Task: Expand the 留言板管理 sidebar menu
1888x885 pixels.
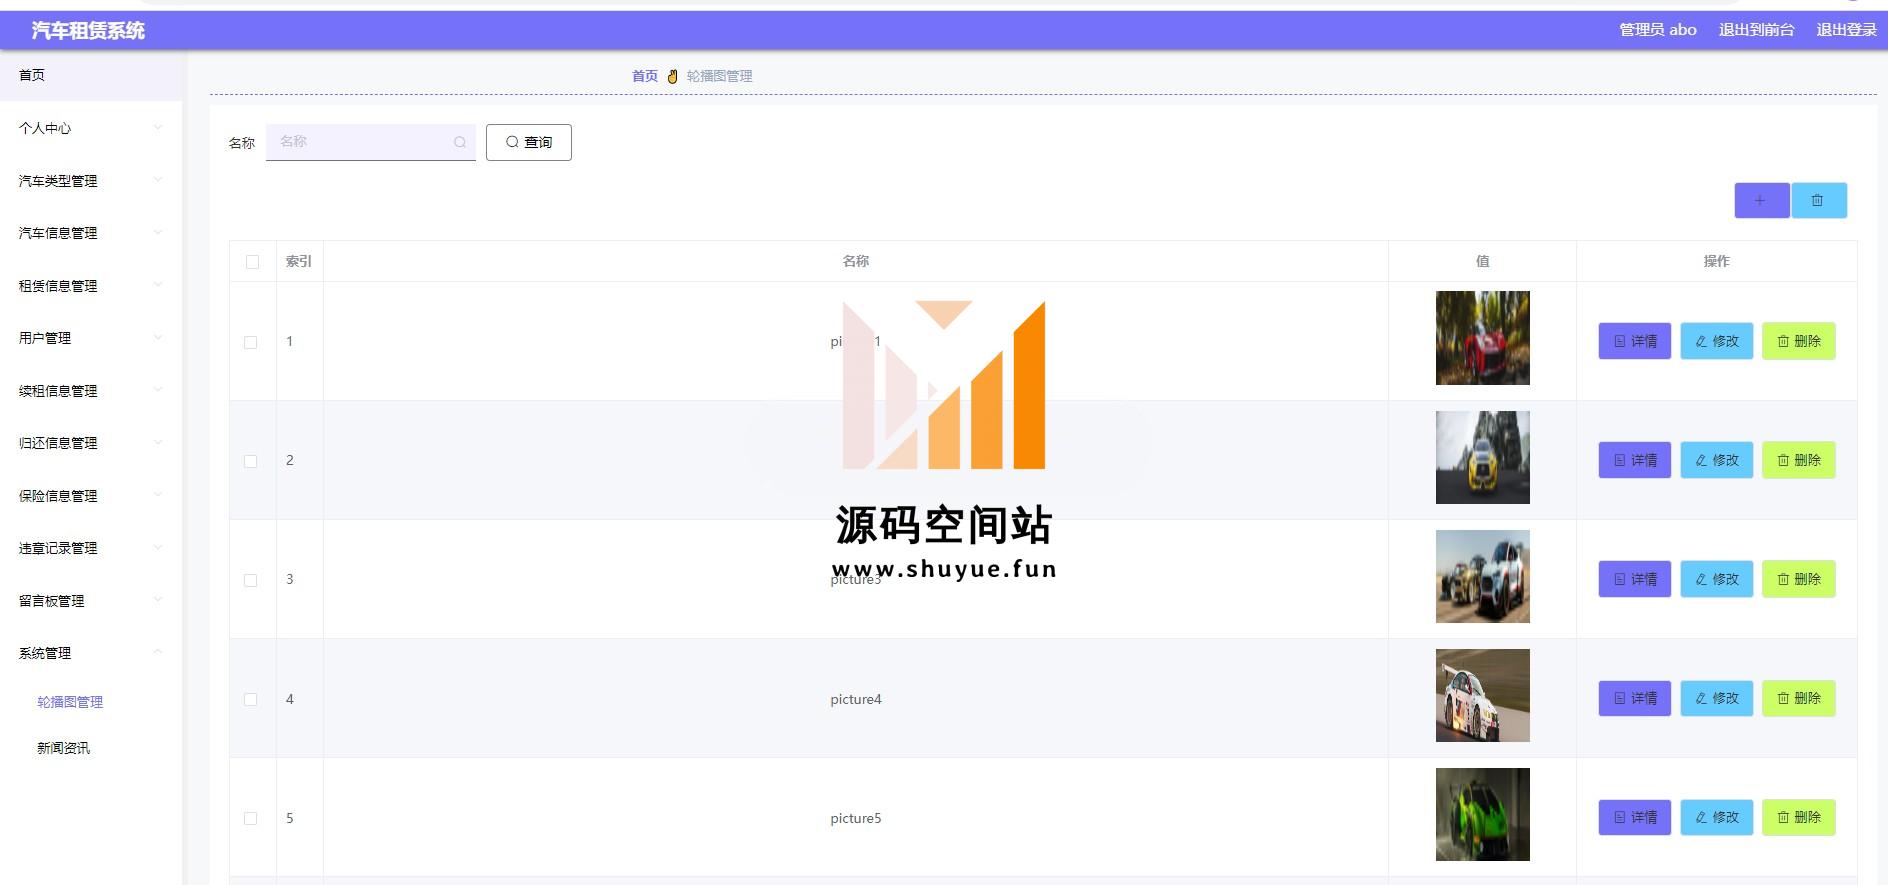Action: [91, 601]
